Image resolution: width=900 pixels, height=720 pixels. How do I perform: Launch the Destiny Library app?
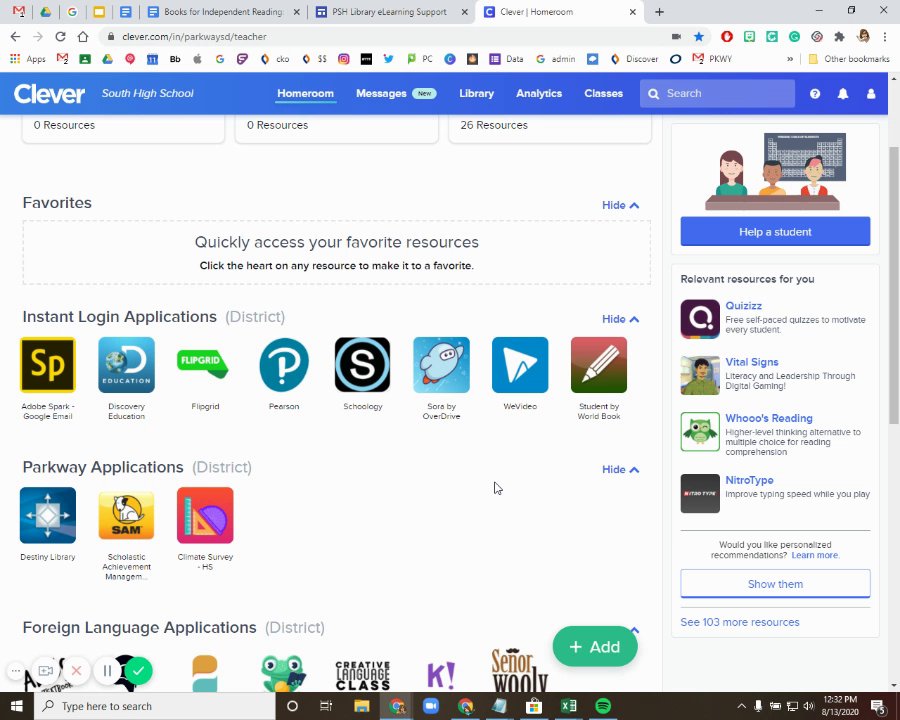[48, 515]
